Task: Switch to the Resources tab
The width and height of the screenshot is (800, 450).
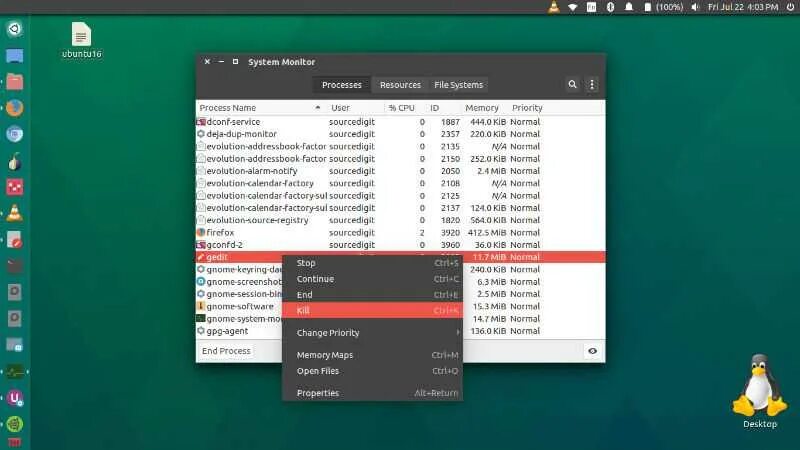Action: pos(401,85)
